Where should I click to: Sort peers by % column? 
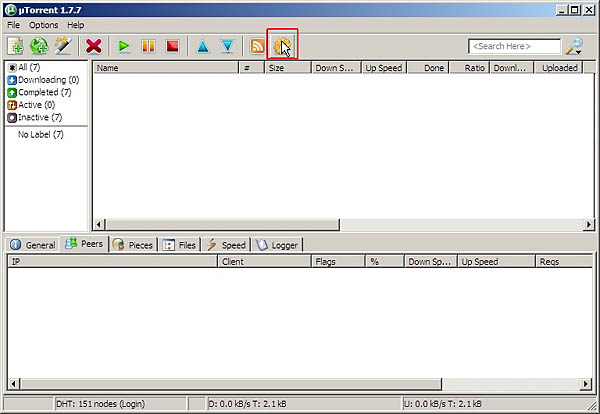click(x=385, y=261)
